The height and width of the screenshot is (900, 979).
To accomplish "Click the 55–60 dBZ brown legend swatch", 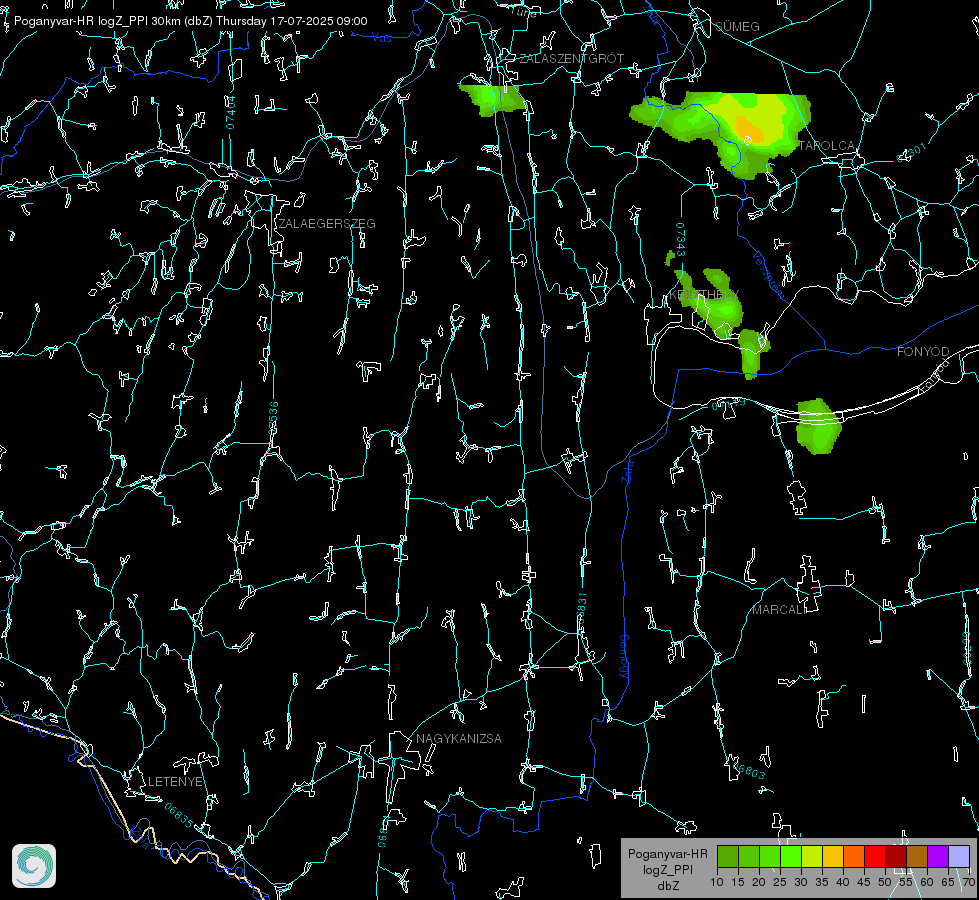I will pyautogui.click(x=917, y=856).
